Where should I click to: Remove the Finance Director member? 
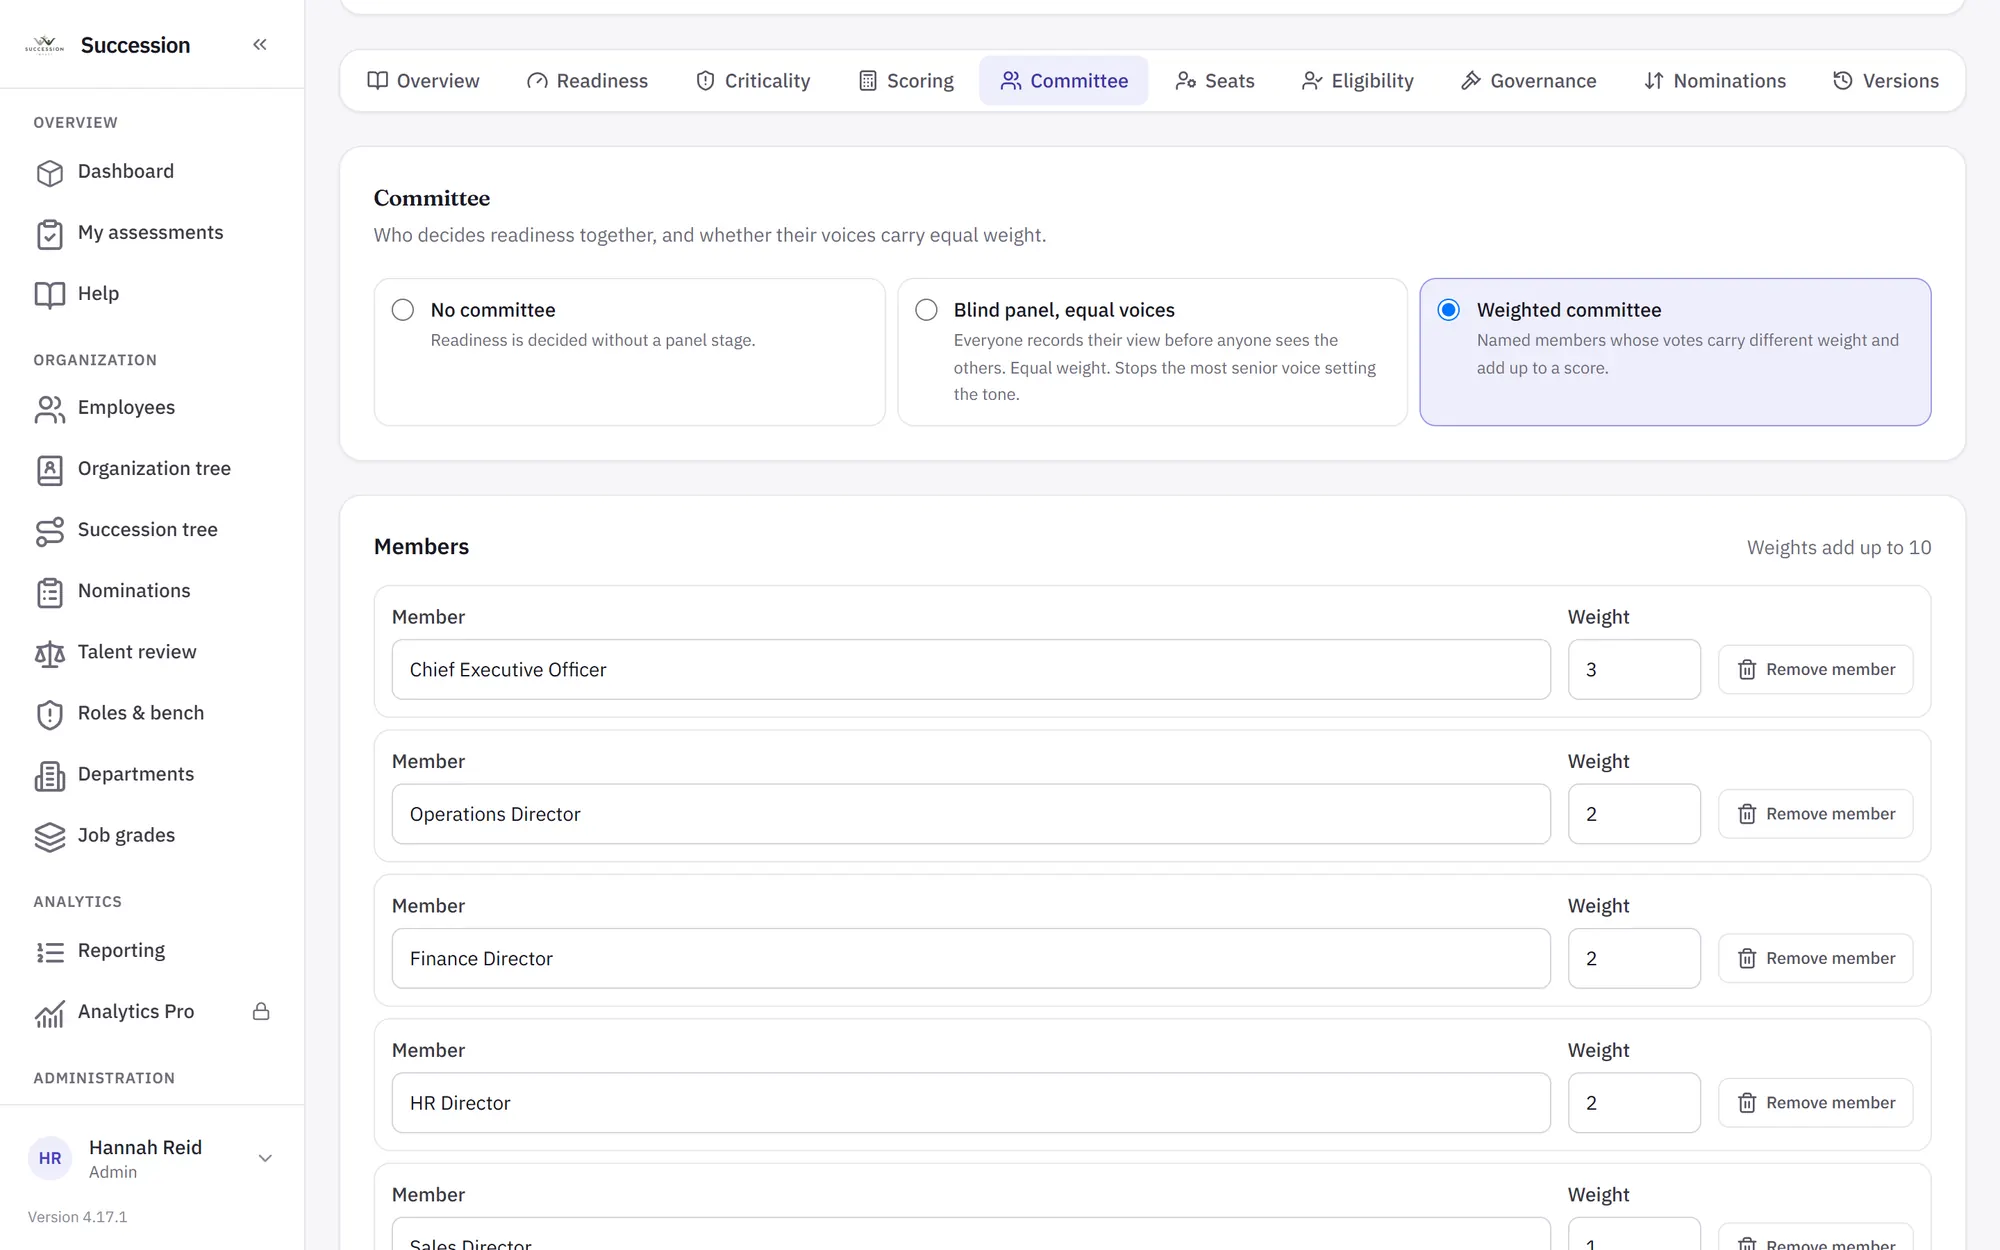point(1816,959)
